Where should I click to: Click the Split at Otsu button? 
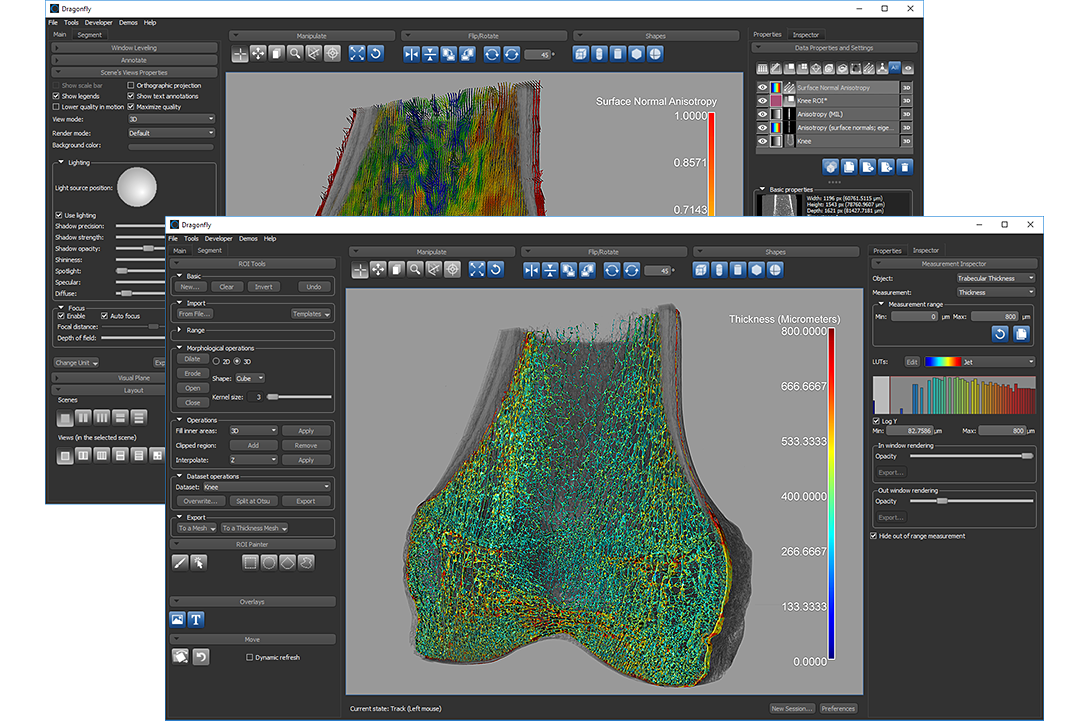[x=253, y=501]
